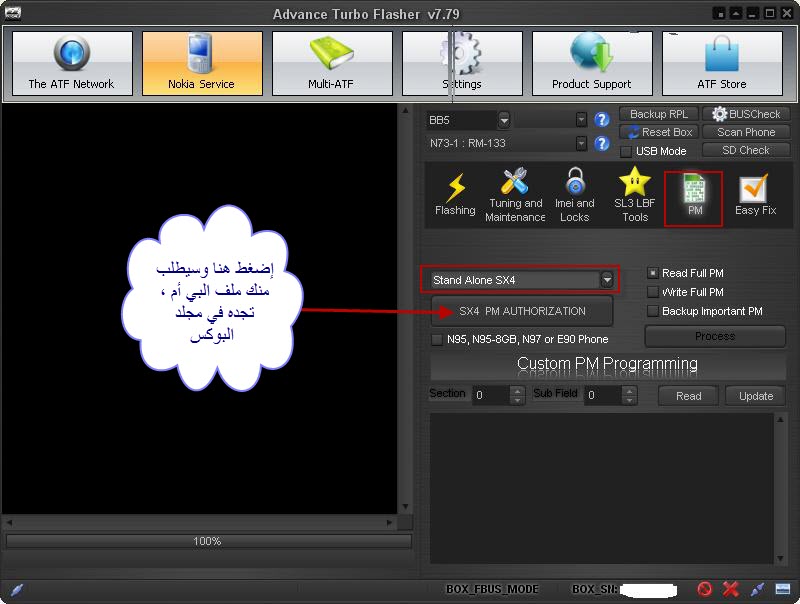Image resolution: width=800 pixels, height=604 pixels.
Task: Check N95, N95-8GB, N97 or E90 Phone
Action: coord(437,339)
